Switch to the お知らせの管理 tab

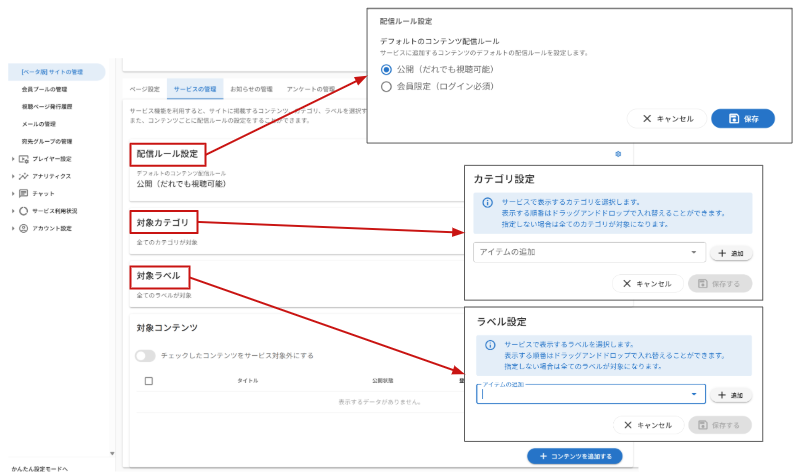pyautogui.click(x=251, y=89)
